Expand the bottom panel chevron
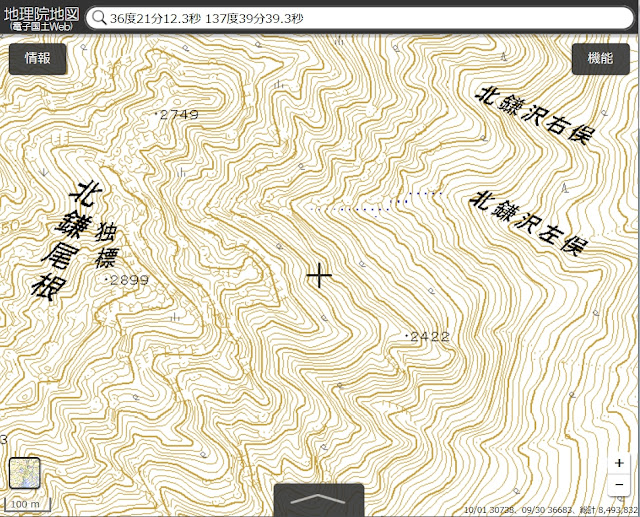 pos(319,500)
